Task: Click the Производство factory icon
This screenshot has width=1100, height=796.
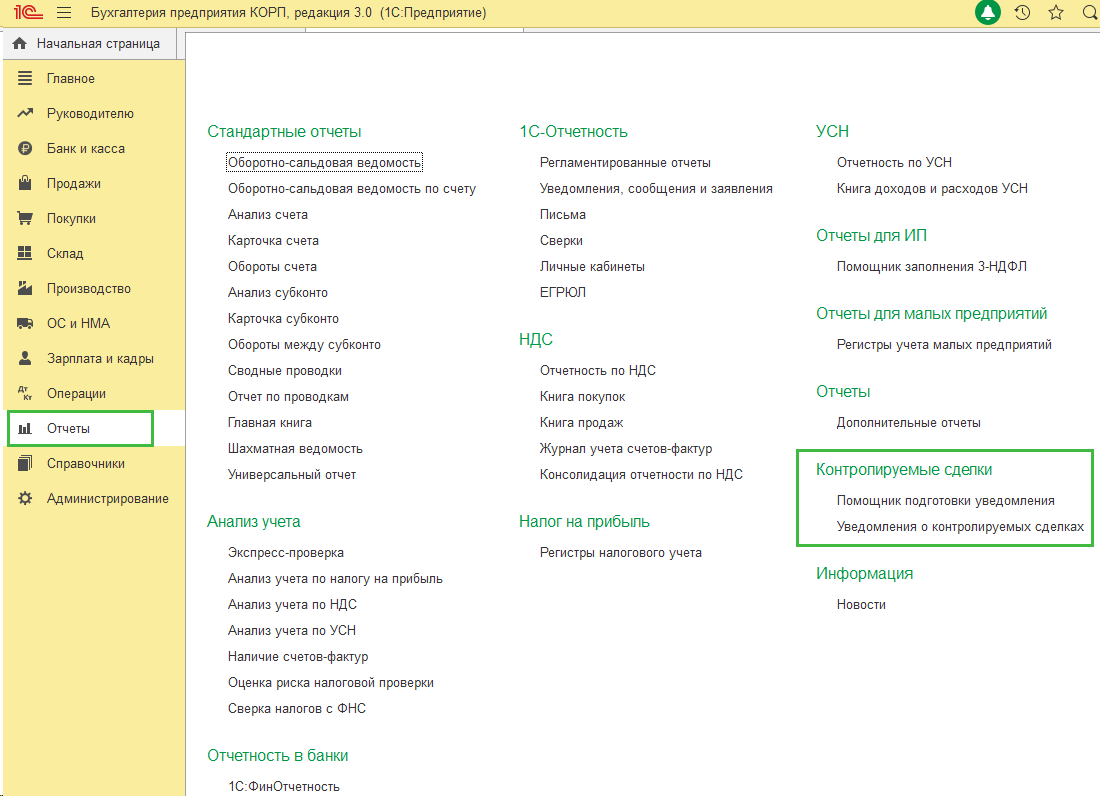Action: coord(25,288)
